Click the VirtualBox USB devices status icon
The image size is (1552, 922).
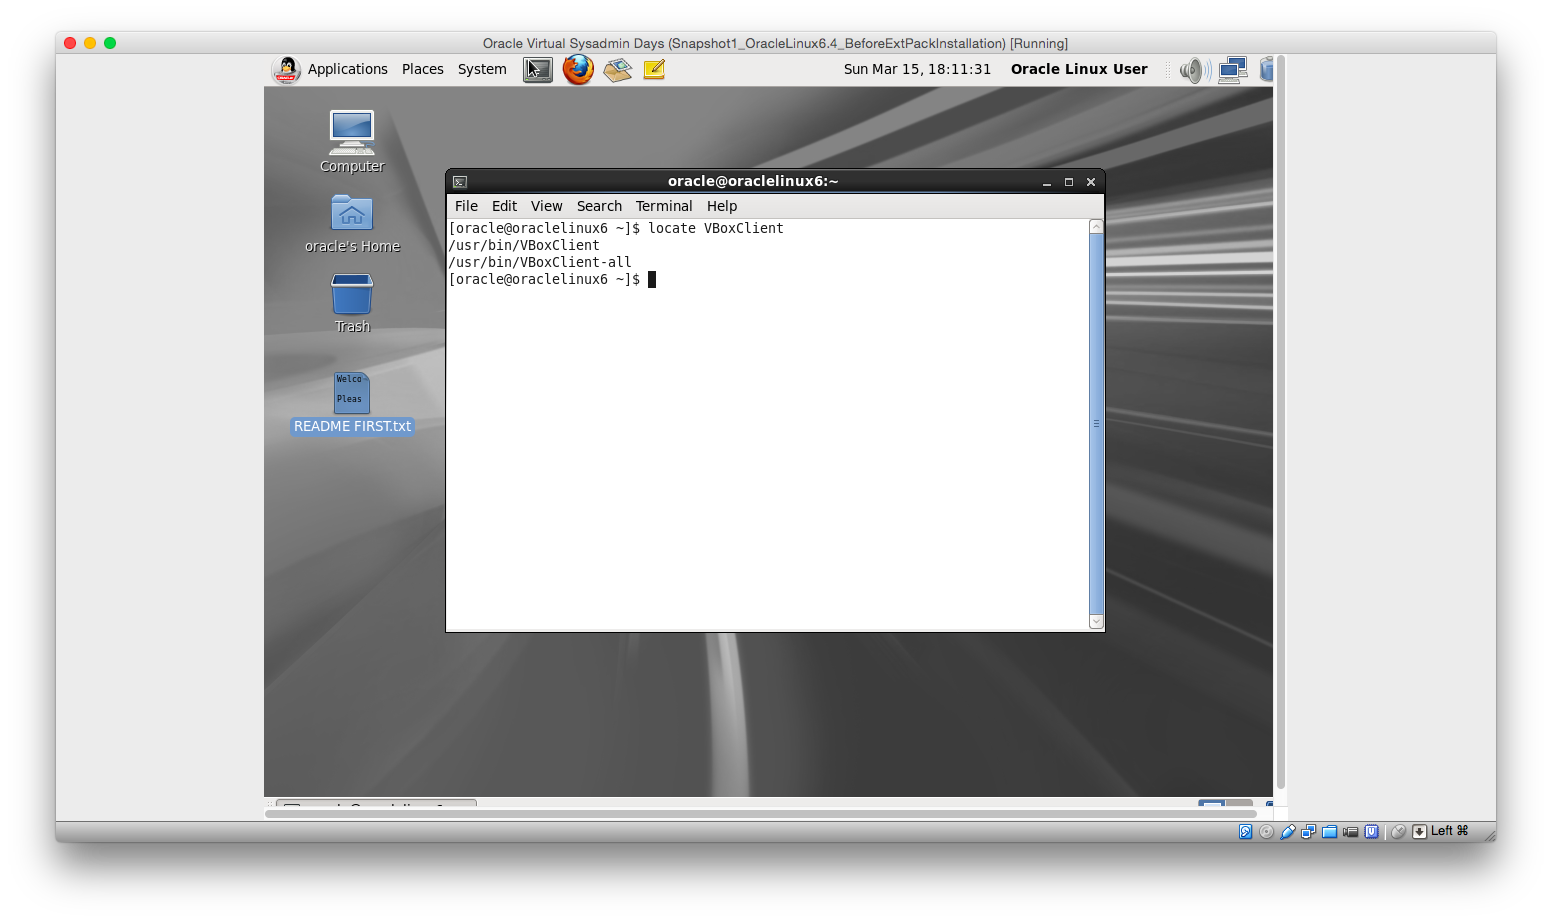tap(1287, 832)
